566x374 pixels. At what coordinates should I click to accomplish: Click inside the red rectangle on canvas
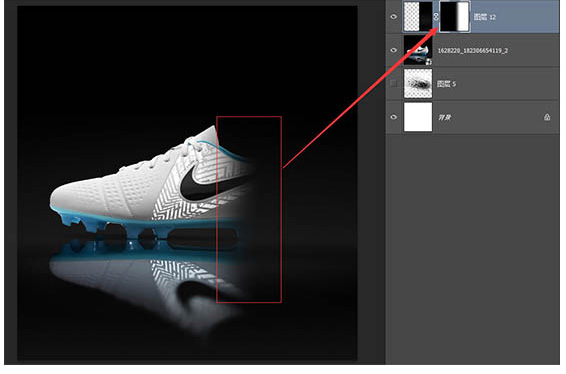point(249,209)
